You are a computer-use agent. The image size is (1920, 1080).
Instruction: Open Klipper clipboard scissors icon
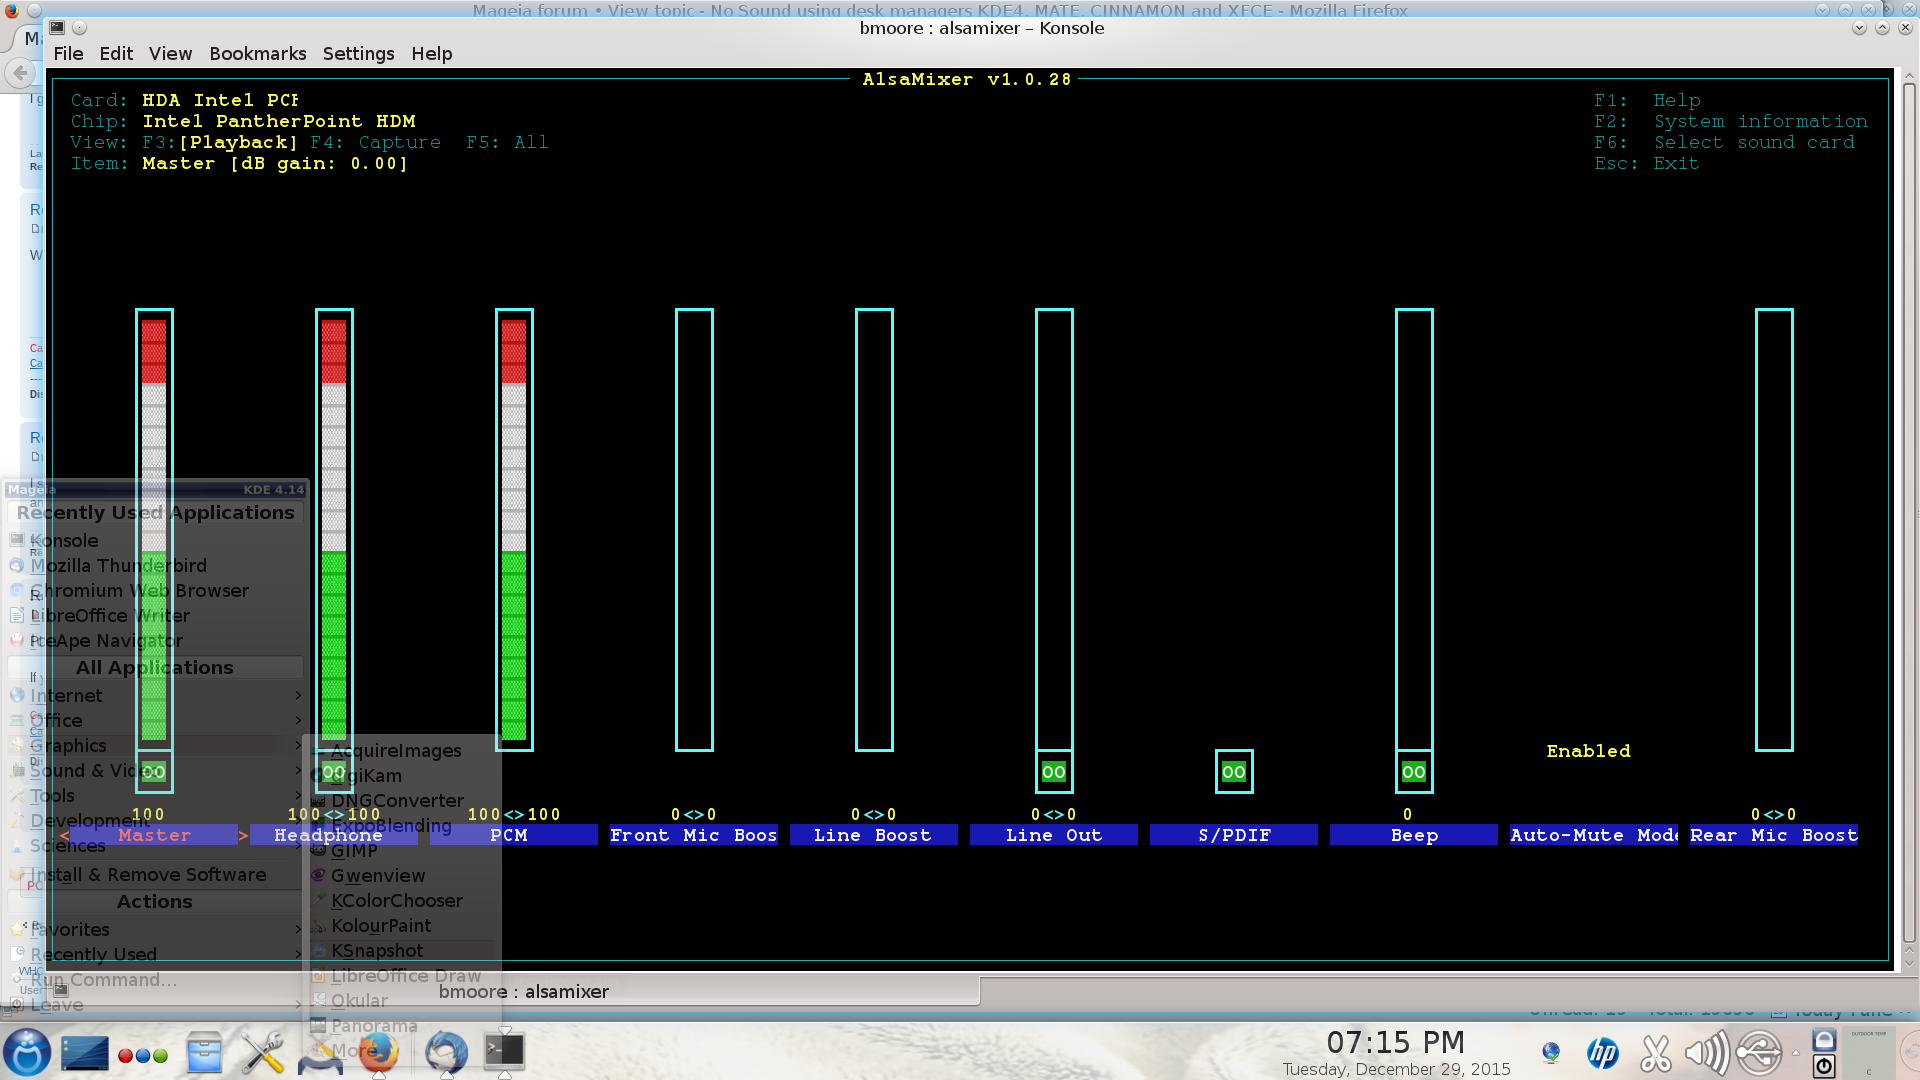point(1656,1053)
